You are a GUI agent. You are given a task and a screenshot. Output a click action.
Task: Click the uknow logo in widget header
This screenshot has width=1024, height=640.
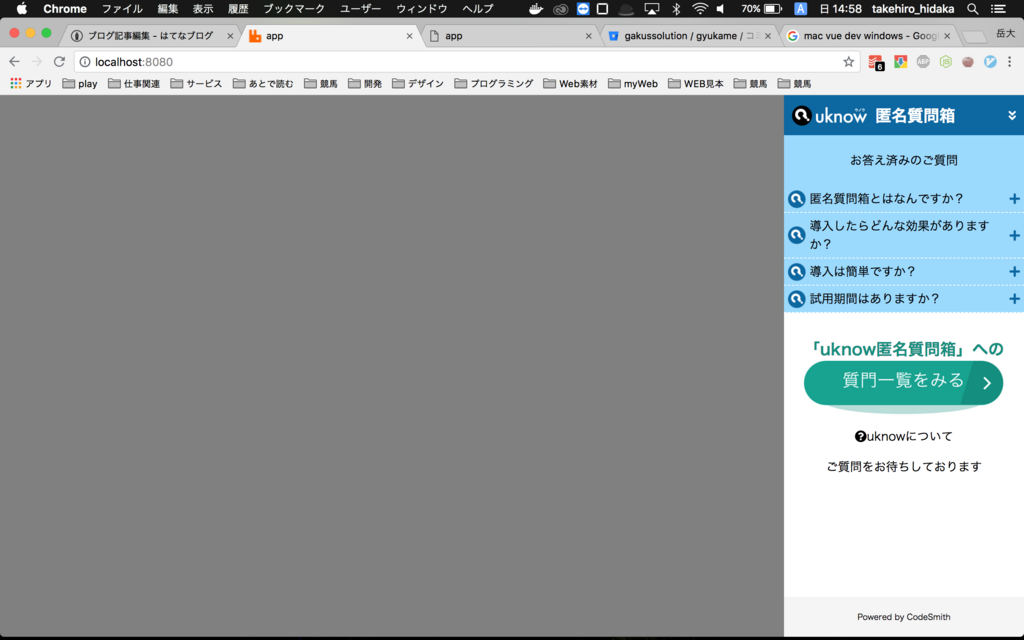click(829, 116)
